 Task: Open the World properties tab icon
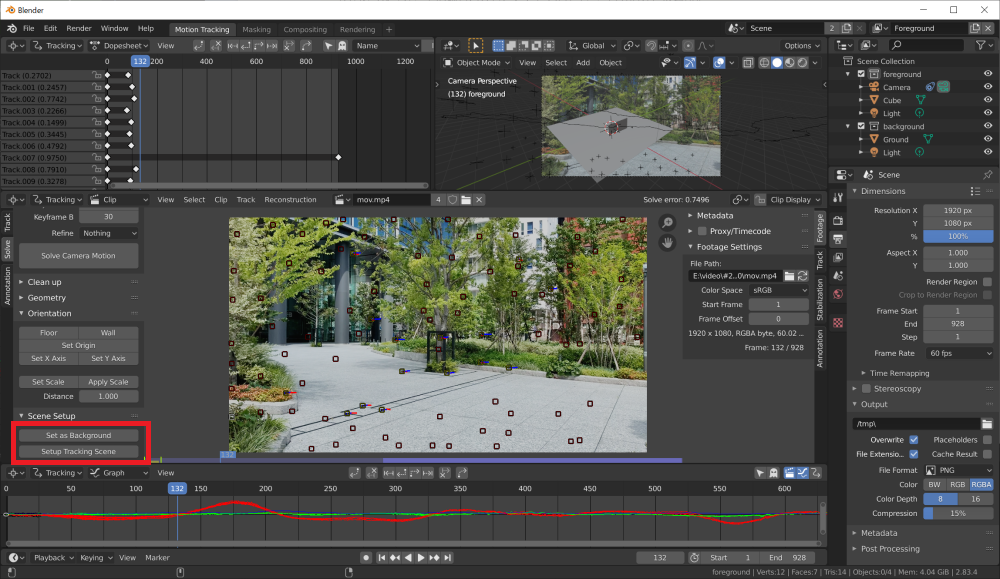pyautogui.click(x=838, y=294)
